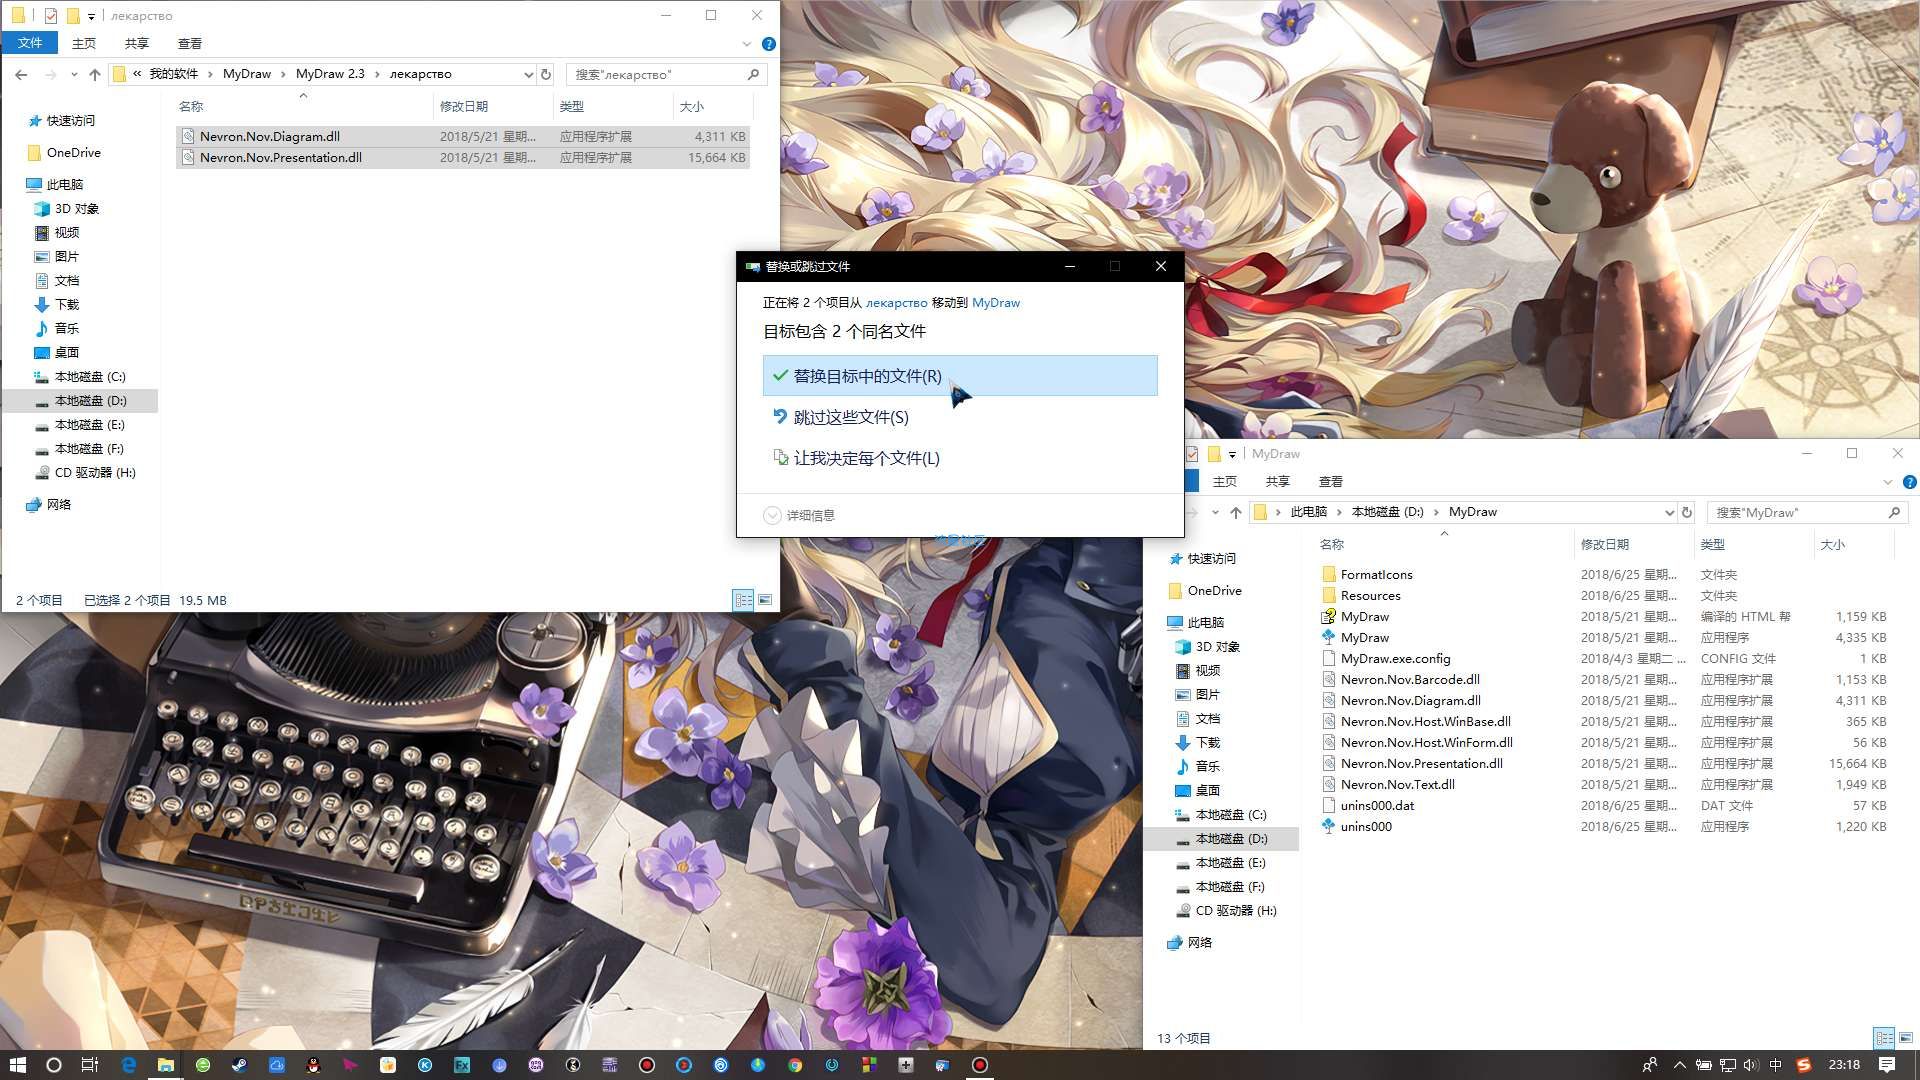Open 网络 in лекарство sidebar
This screenshot has height=1080, width=1920.
[x=49, y=504]
